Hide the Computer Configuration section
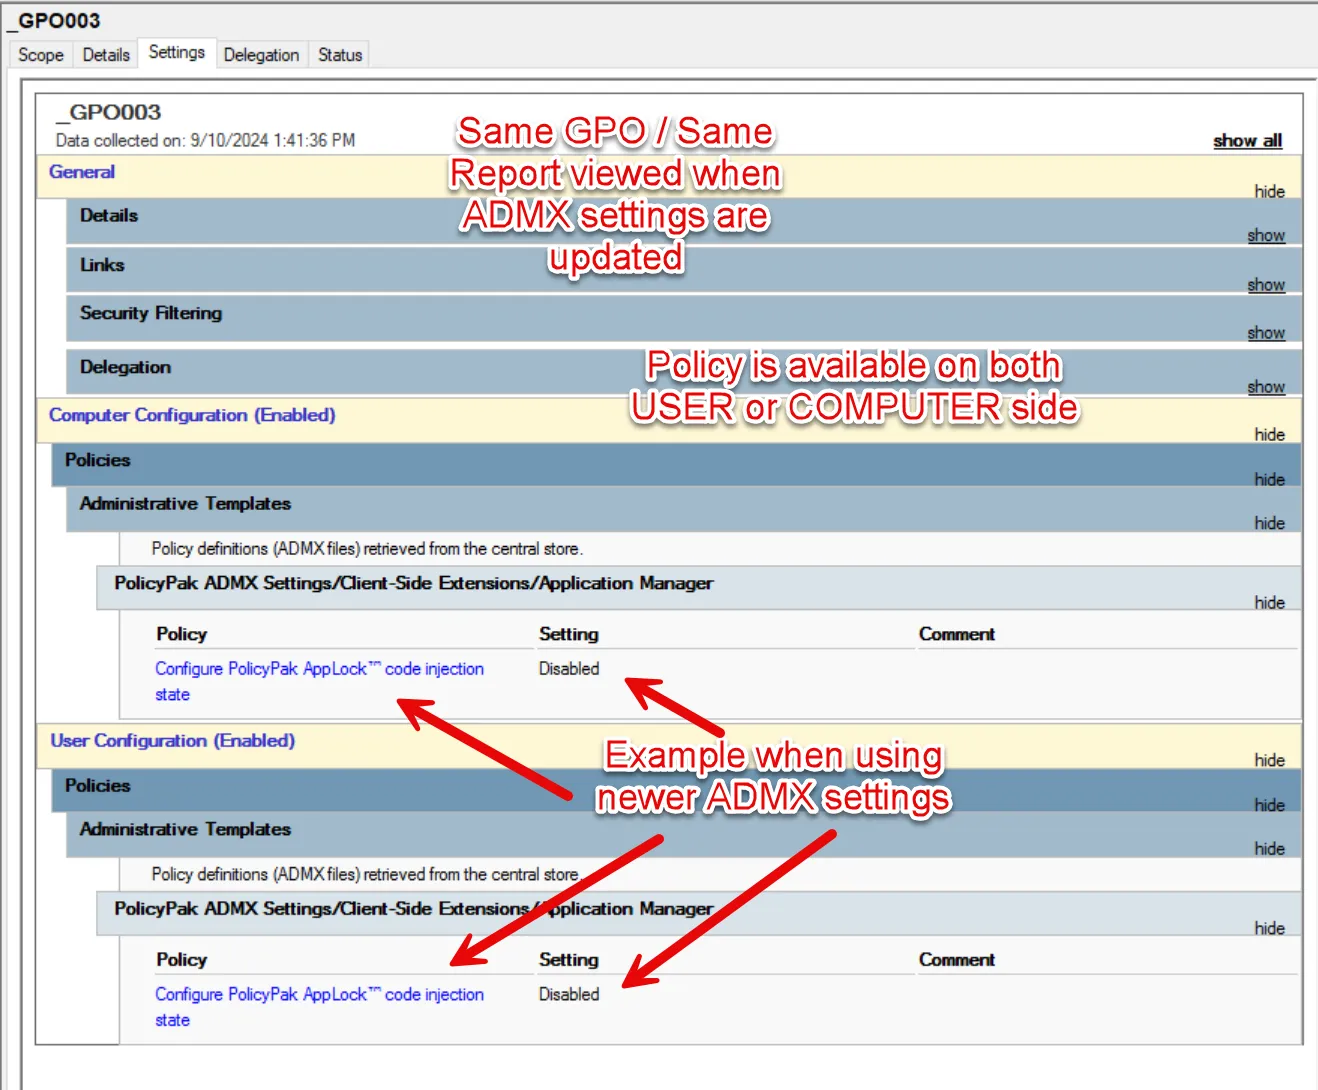 tap(1269, 434)
